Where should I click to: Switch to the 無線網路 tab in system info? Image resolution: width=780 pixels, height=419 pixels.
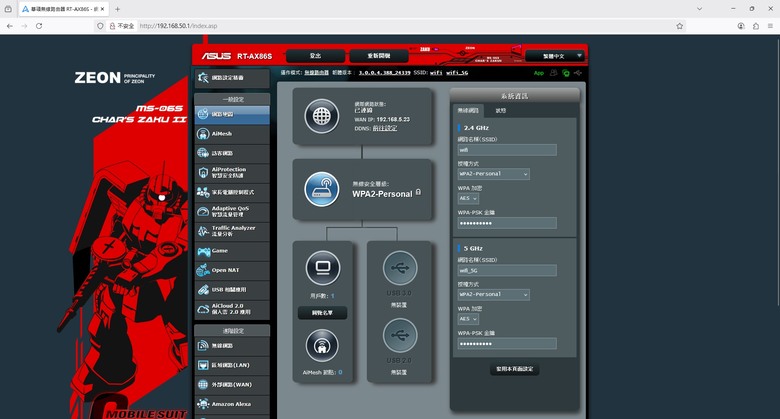pos(468,110)
